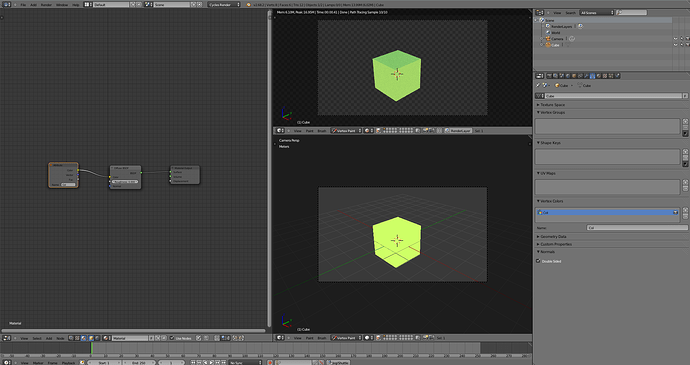Open the Playback menu in timeline

click(68, 362)
